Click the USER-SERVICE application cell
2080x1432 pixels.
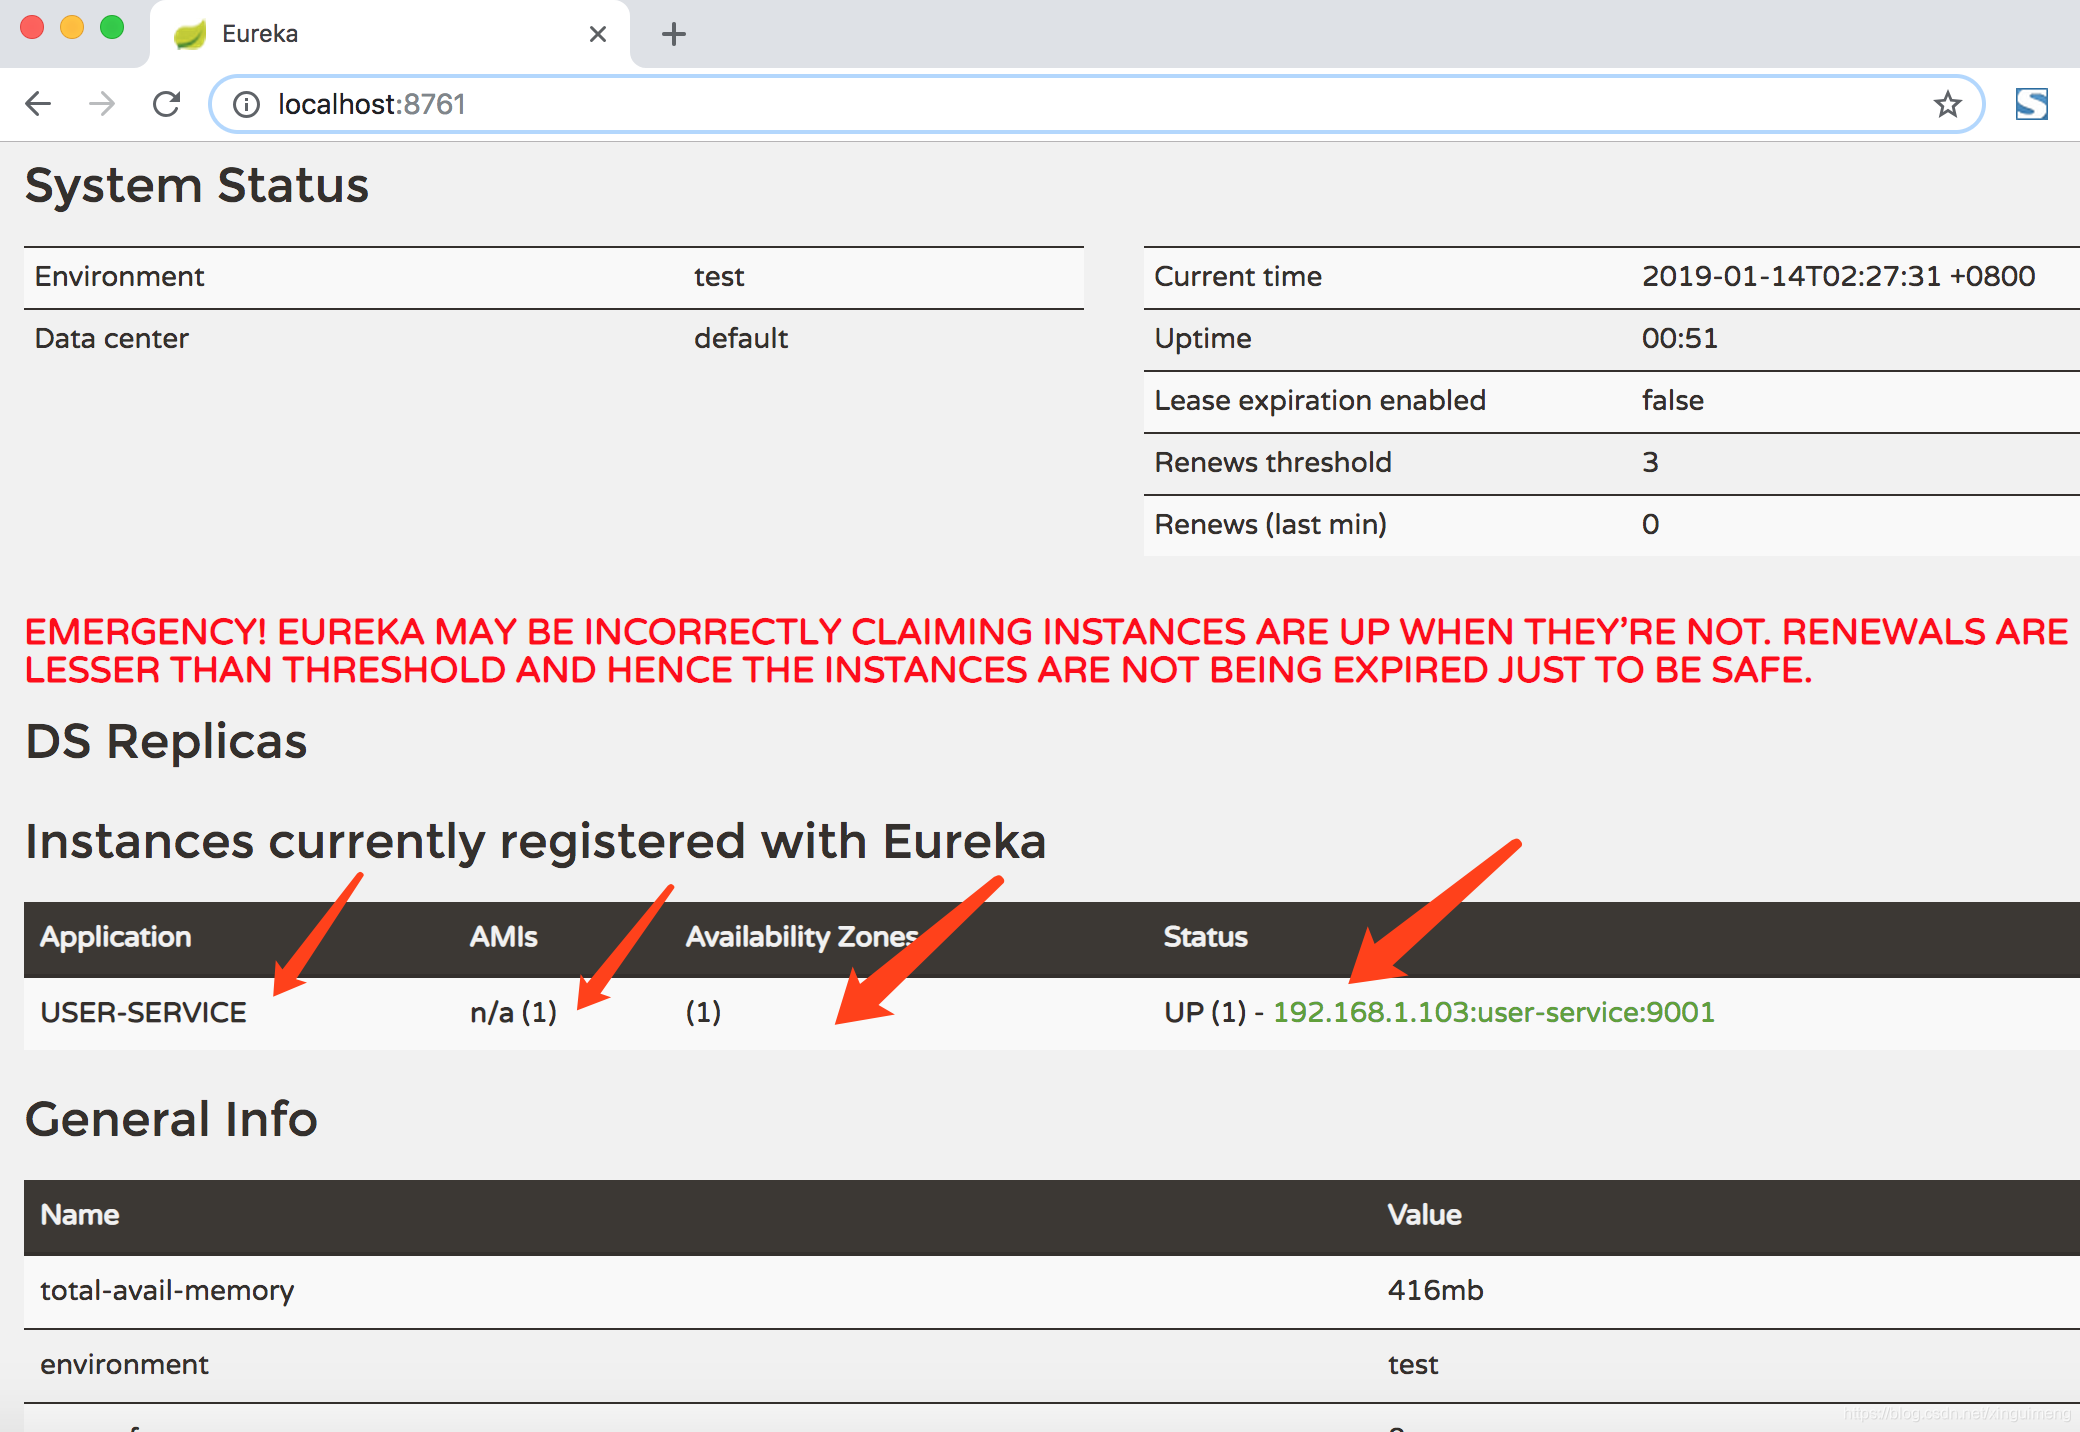143,1012
